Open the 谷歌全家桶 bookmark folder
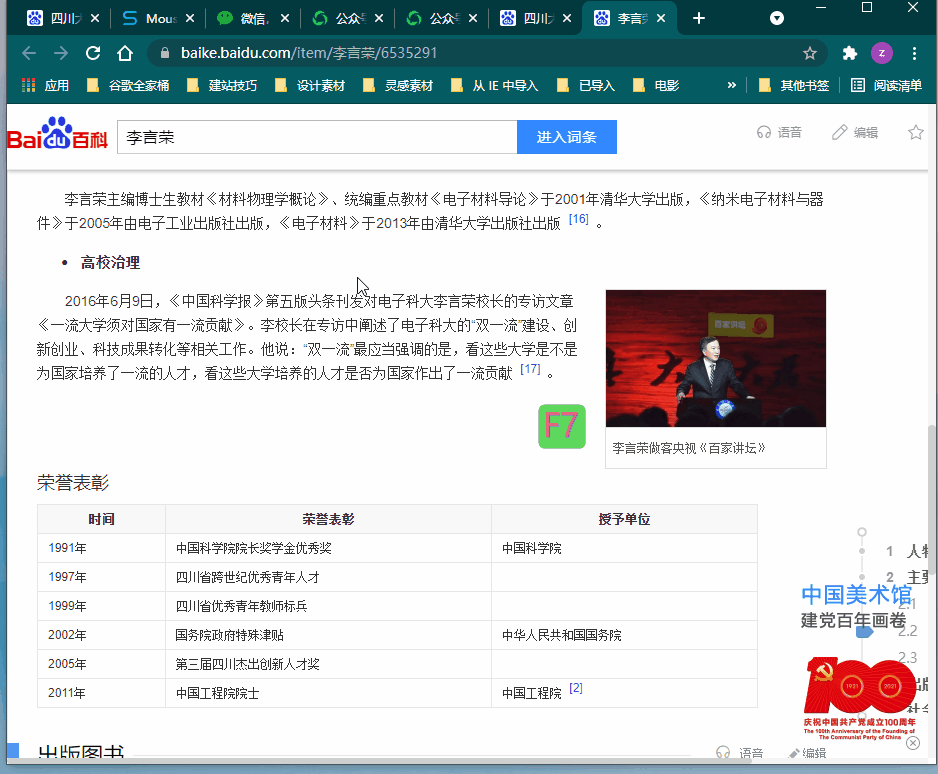The image size is (938, 774). [x=128, y=86]
